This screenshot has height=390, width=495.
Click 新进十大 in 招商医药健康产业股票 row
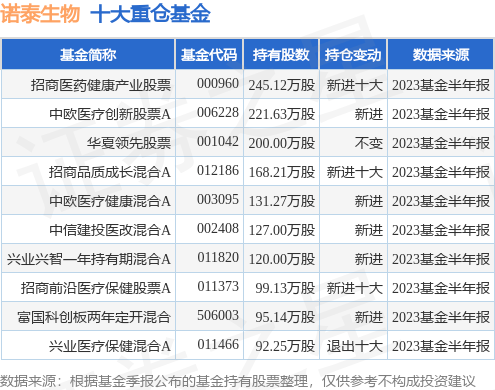(355, 85)
